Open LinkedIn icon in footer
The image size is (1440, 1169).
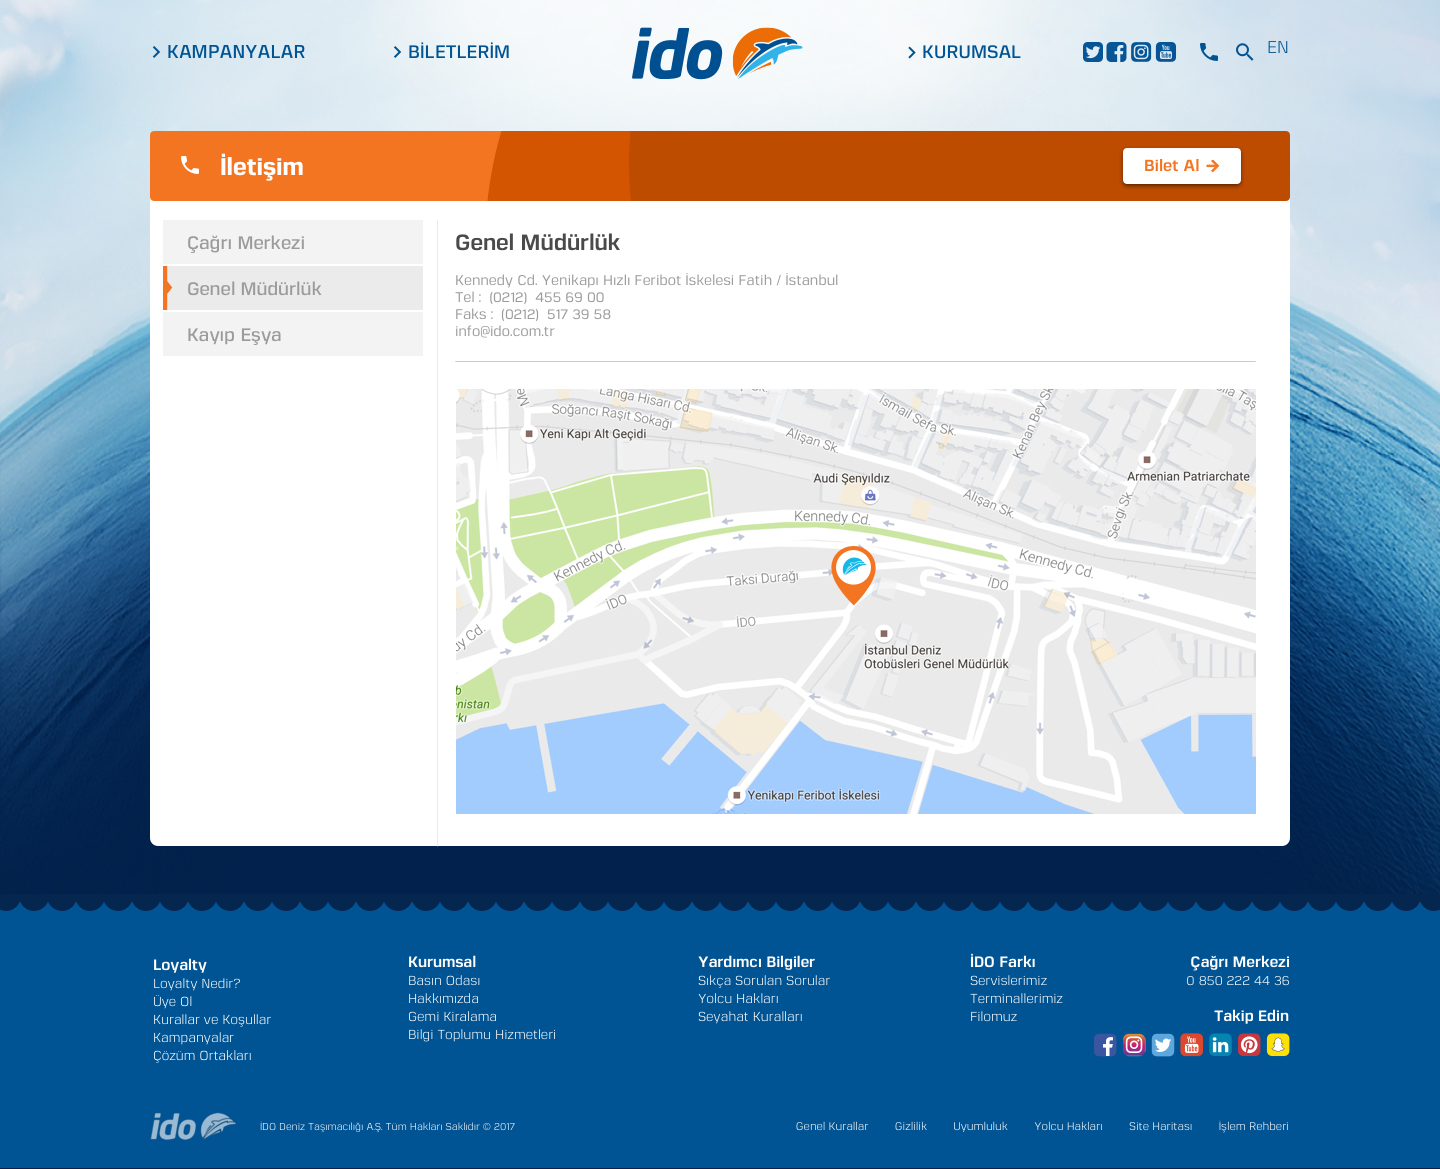pyautogui.click(x=1220, y=1045)
